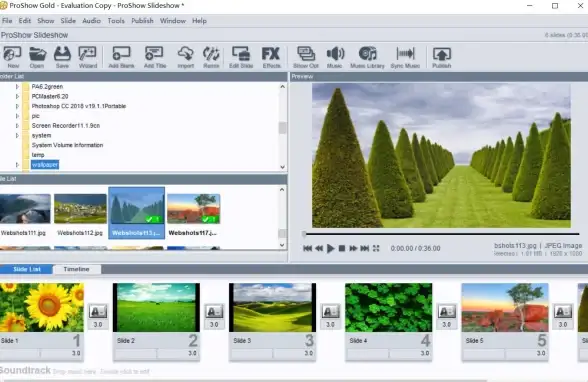Click the file list scroll up arrow
The height and width of the screenshot is (382, 588).
click(282, 190)
